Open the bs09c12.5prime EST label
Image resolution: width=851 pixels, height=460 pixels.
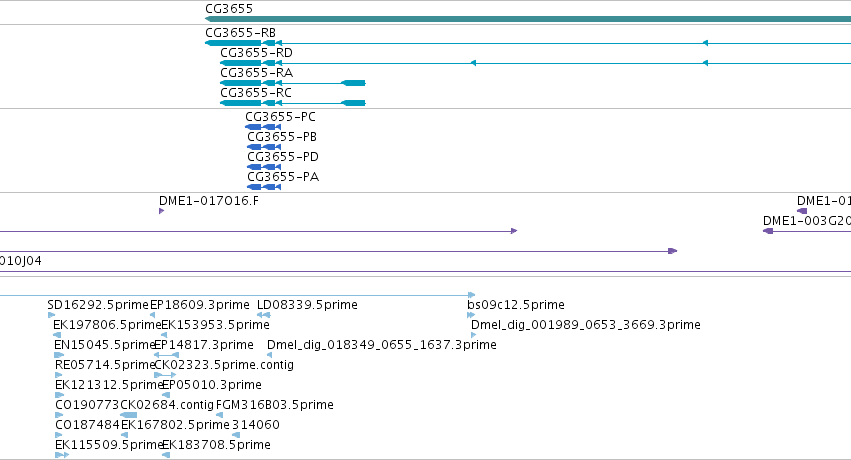pyautogui.click(x=516, y=305)
